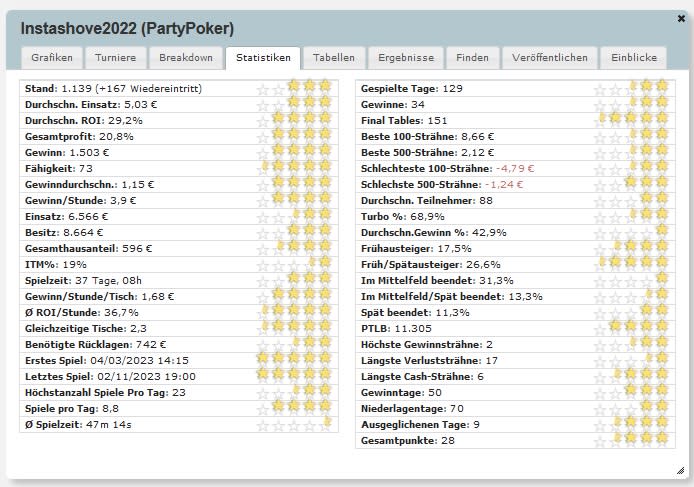This screenshot has width=694, height=487.
Task: Select the Gewinne: 34 text
Action: coord(393,104)
